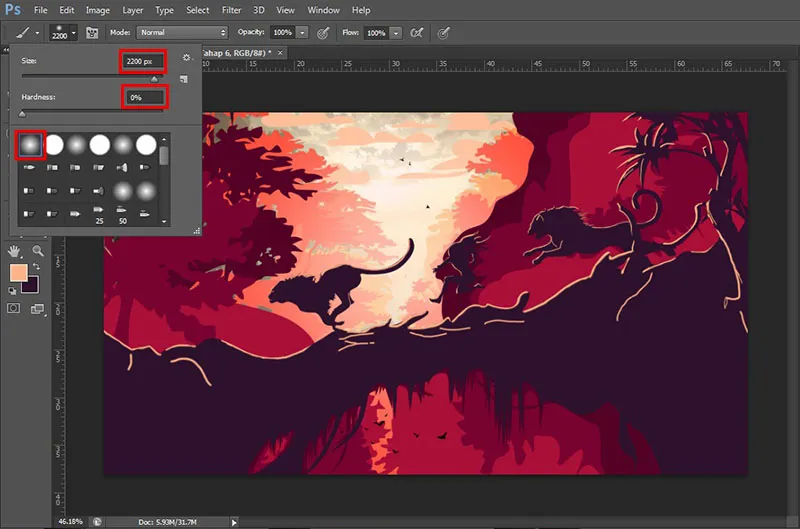Close the Tahap 6 document tab
The image size is (800, 529).
[x=280, y=52]
